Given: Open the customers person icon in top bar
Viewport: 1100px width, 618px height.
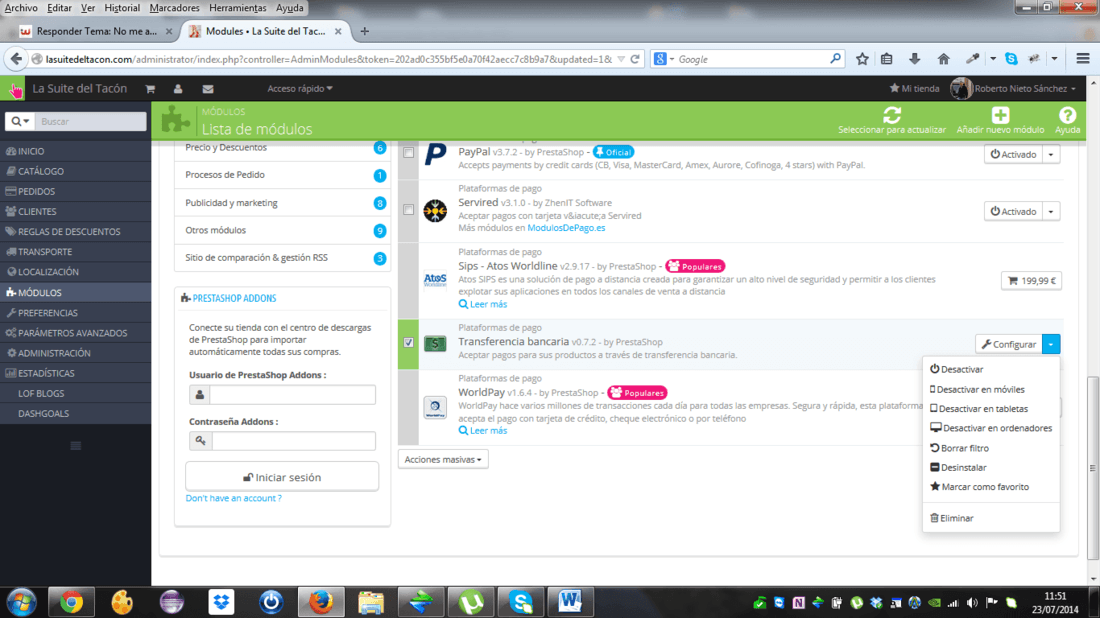Looking at the screenshot, I should click(178, 89).
